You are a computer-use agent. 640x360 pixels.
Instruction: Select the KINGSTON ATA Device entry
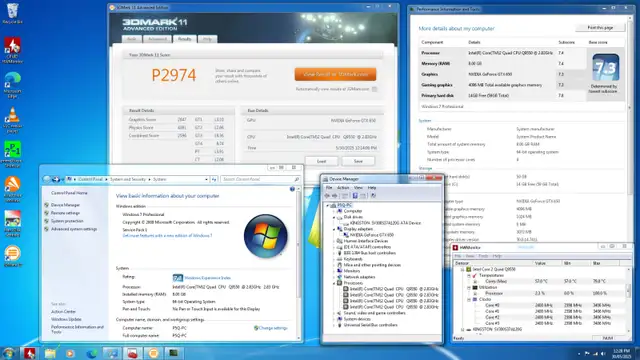click(385, 223)
